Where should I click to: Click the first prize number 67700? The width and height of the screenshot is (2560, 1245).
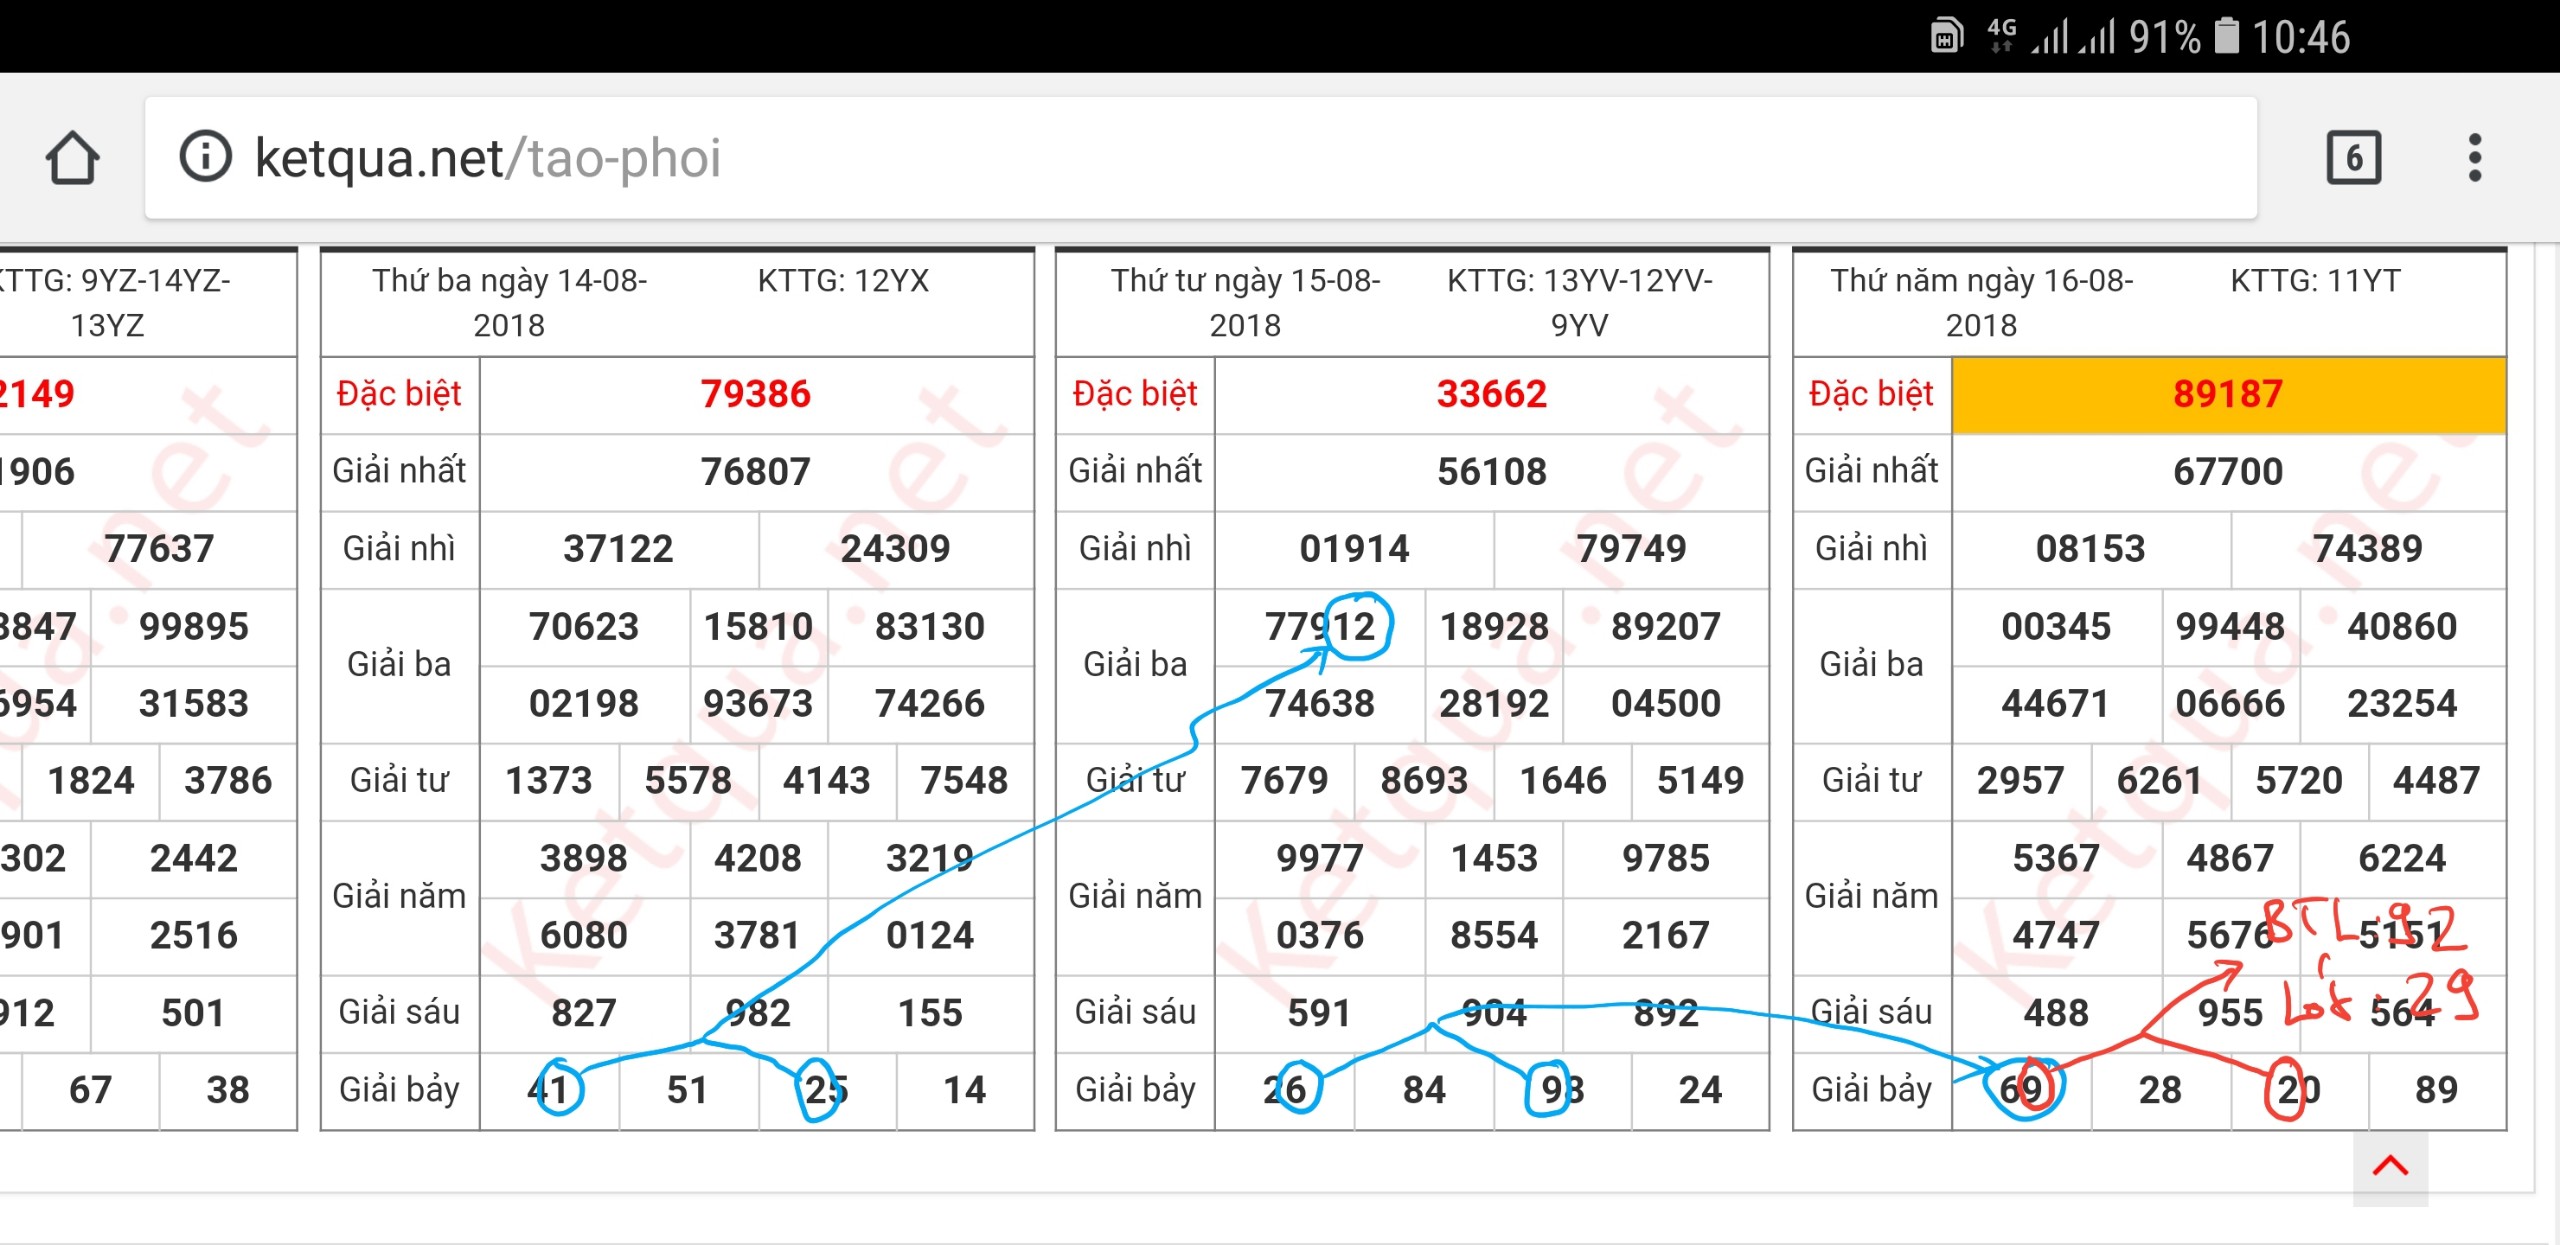(2227, 471)
